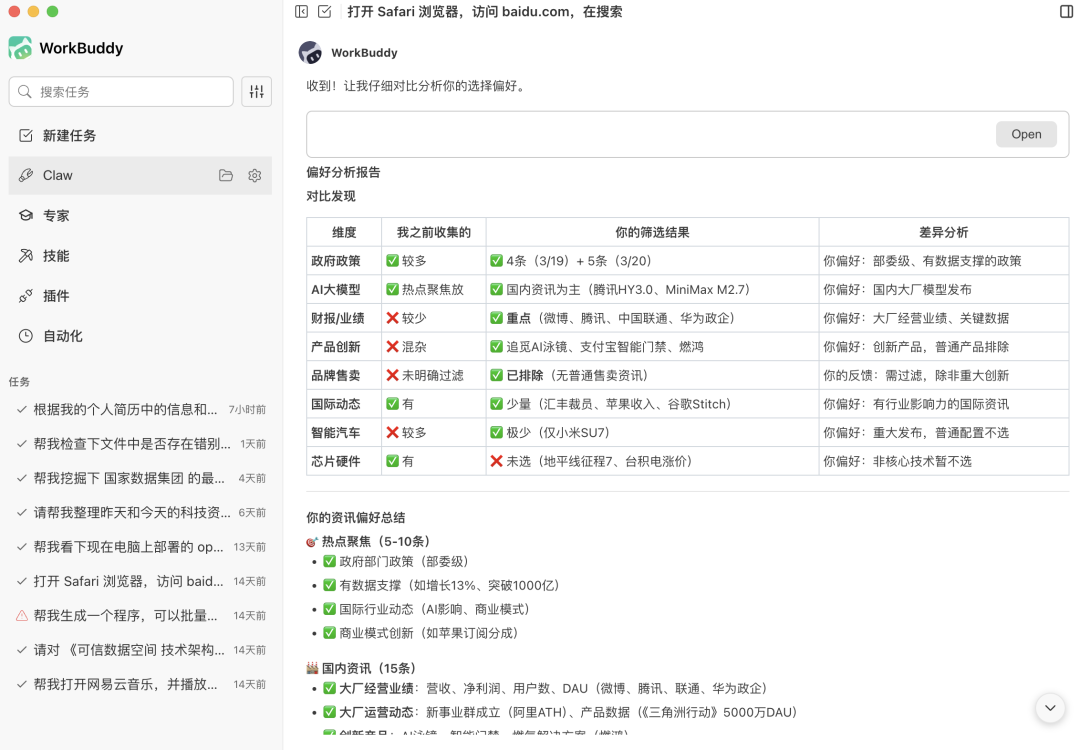Image resolution: width=1080 pixels, height=750 pixels.
Task: Open task 根据我的个人简历中的信息
Action: [x=125, y=409]
